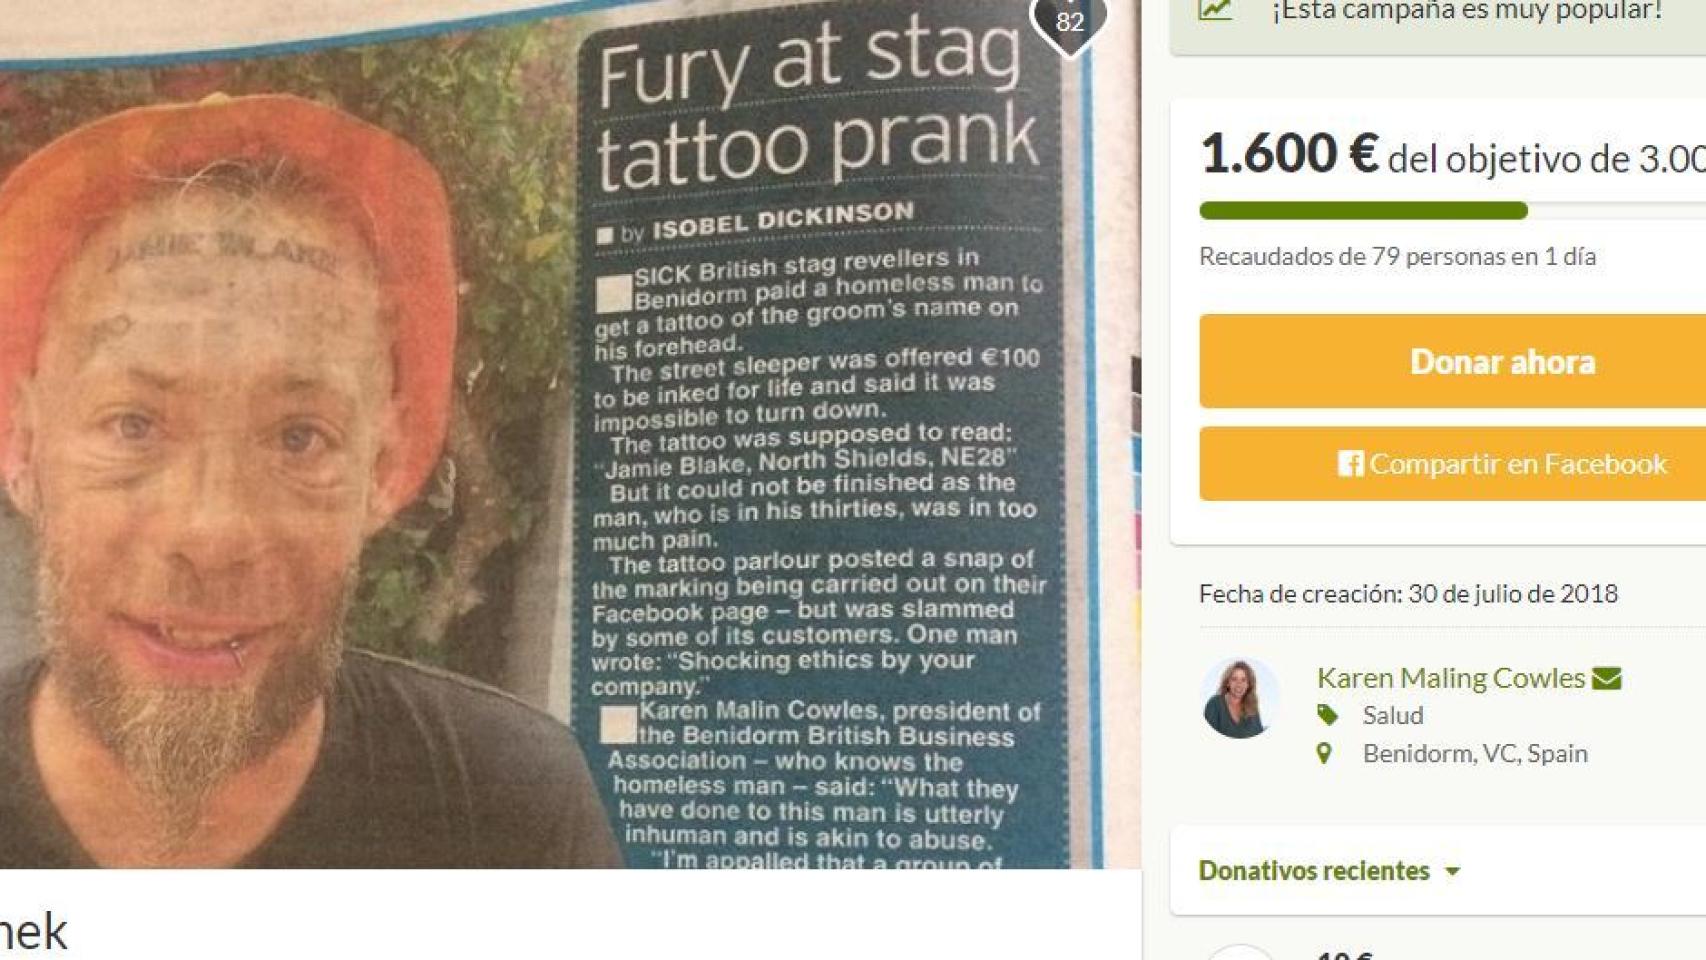
Task: Click the heart icon showing 82 likes
Action: coord(1069,22)
